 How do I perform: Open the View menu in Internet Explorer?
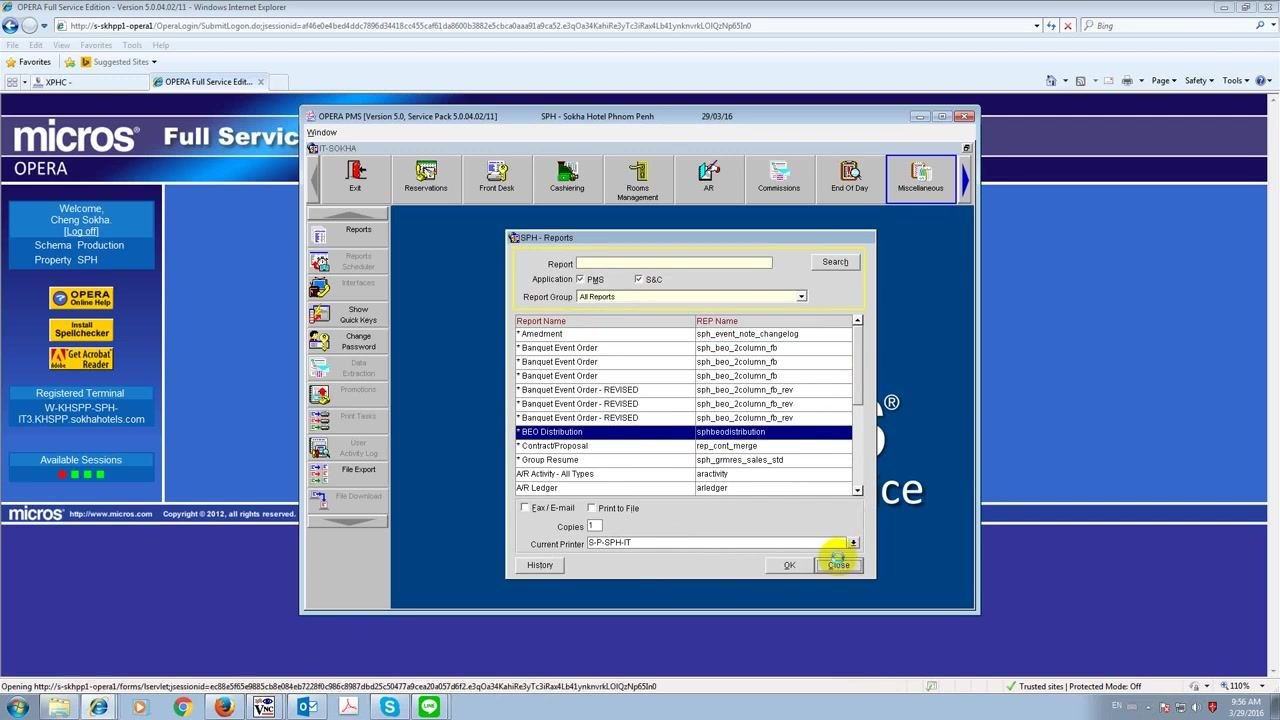61,45
